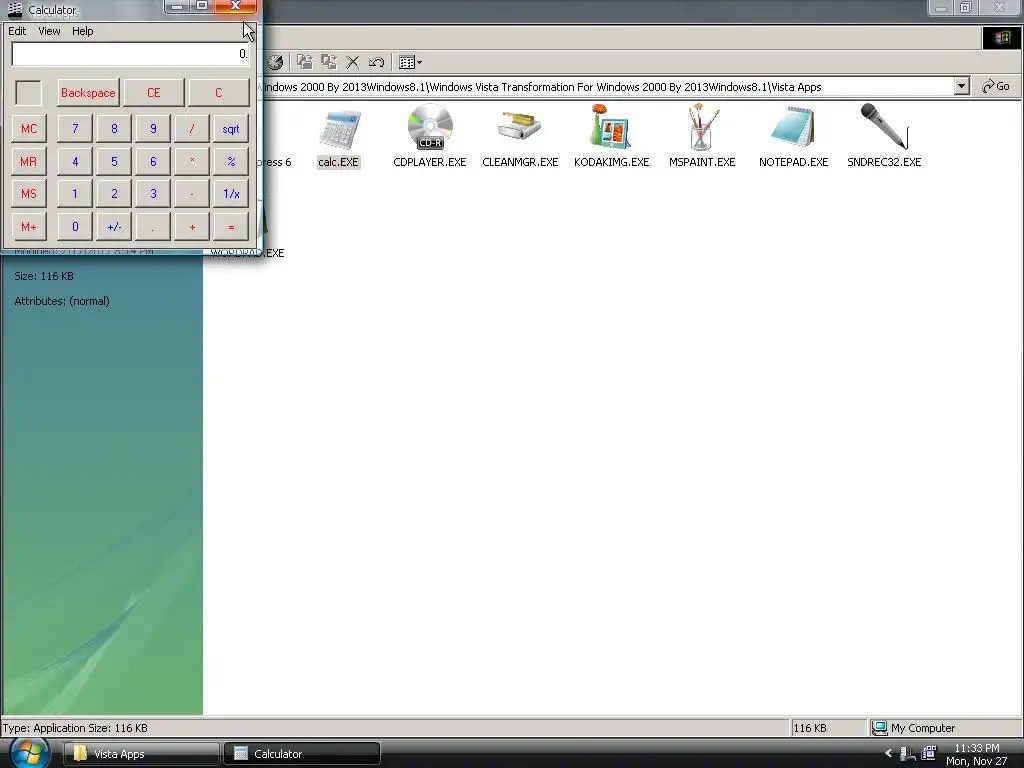This screenshot has height=768, width=1024.
Task: Select the MSPAINT.EXE icon
Action: [701, 127]
